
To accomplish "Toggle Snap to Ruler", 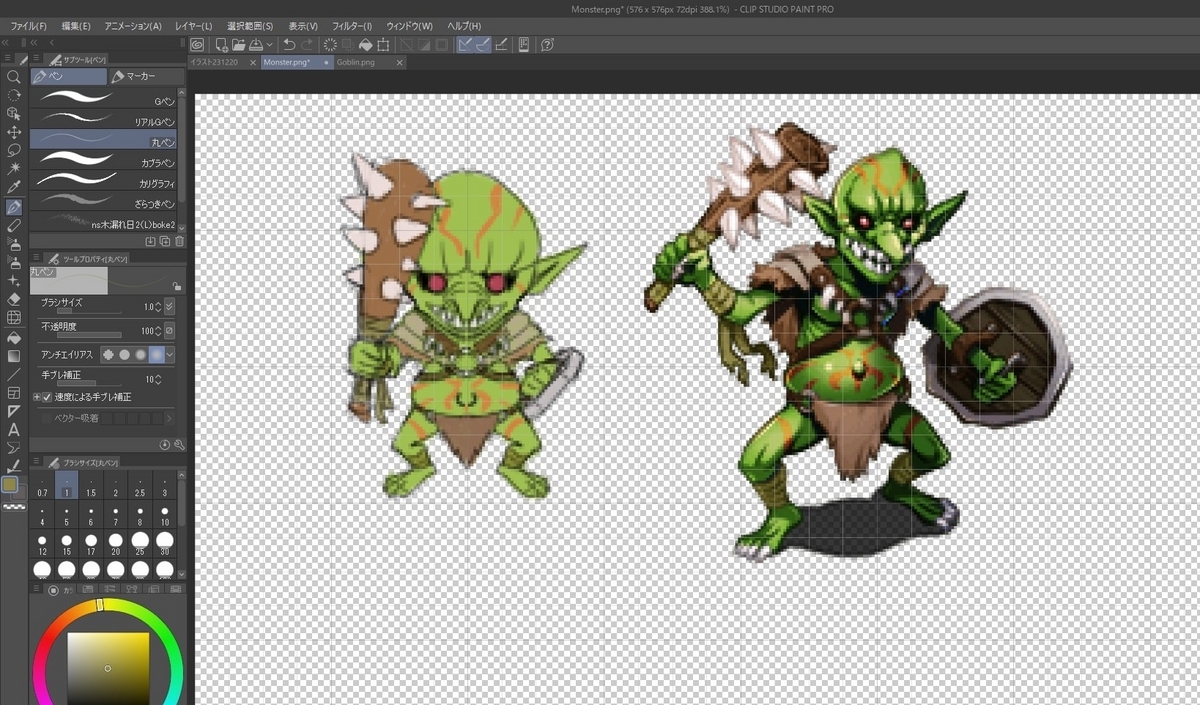I will 466,44.
